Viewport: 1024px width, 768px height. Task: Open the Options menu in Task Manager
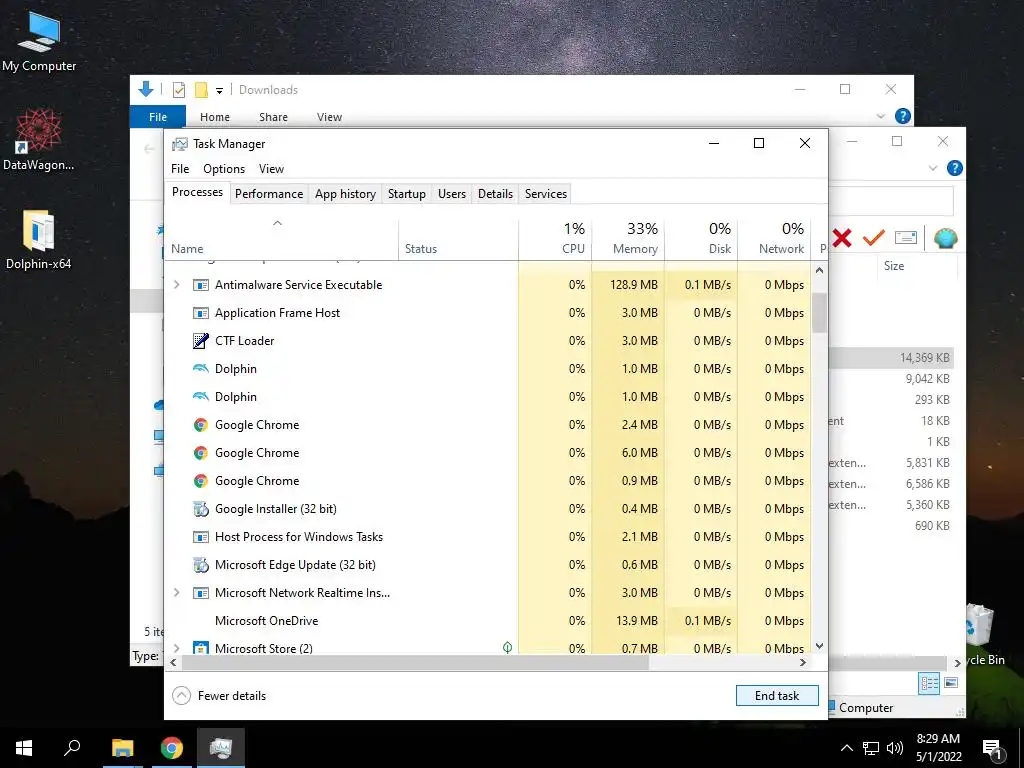(x=224, y=168)
